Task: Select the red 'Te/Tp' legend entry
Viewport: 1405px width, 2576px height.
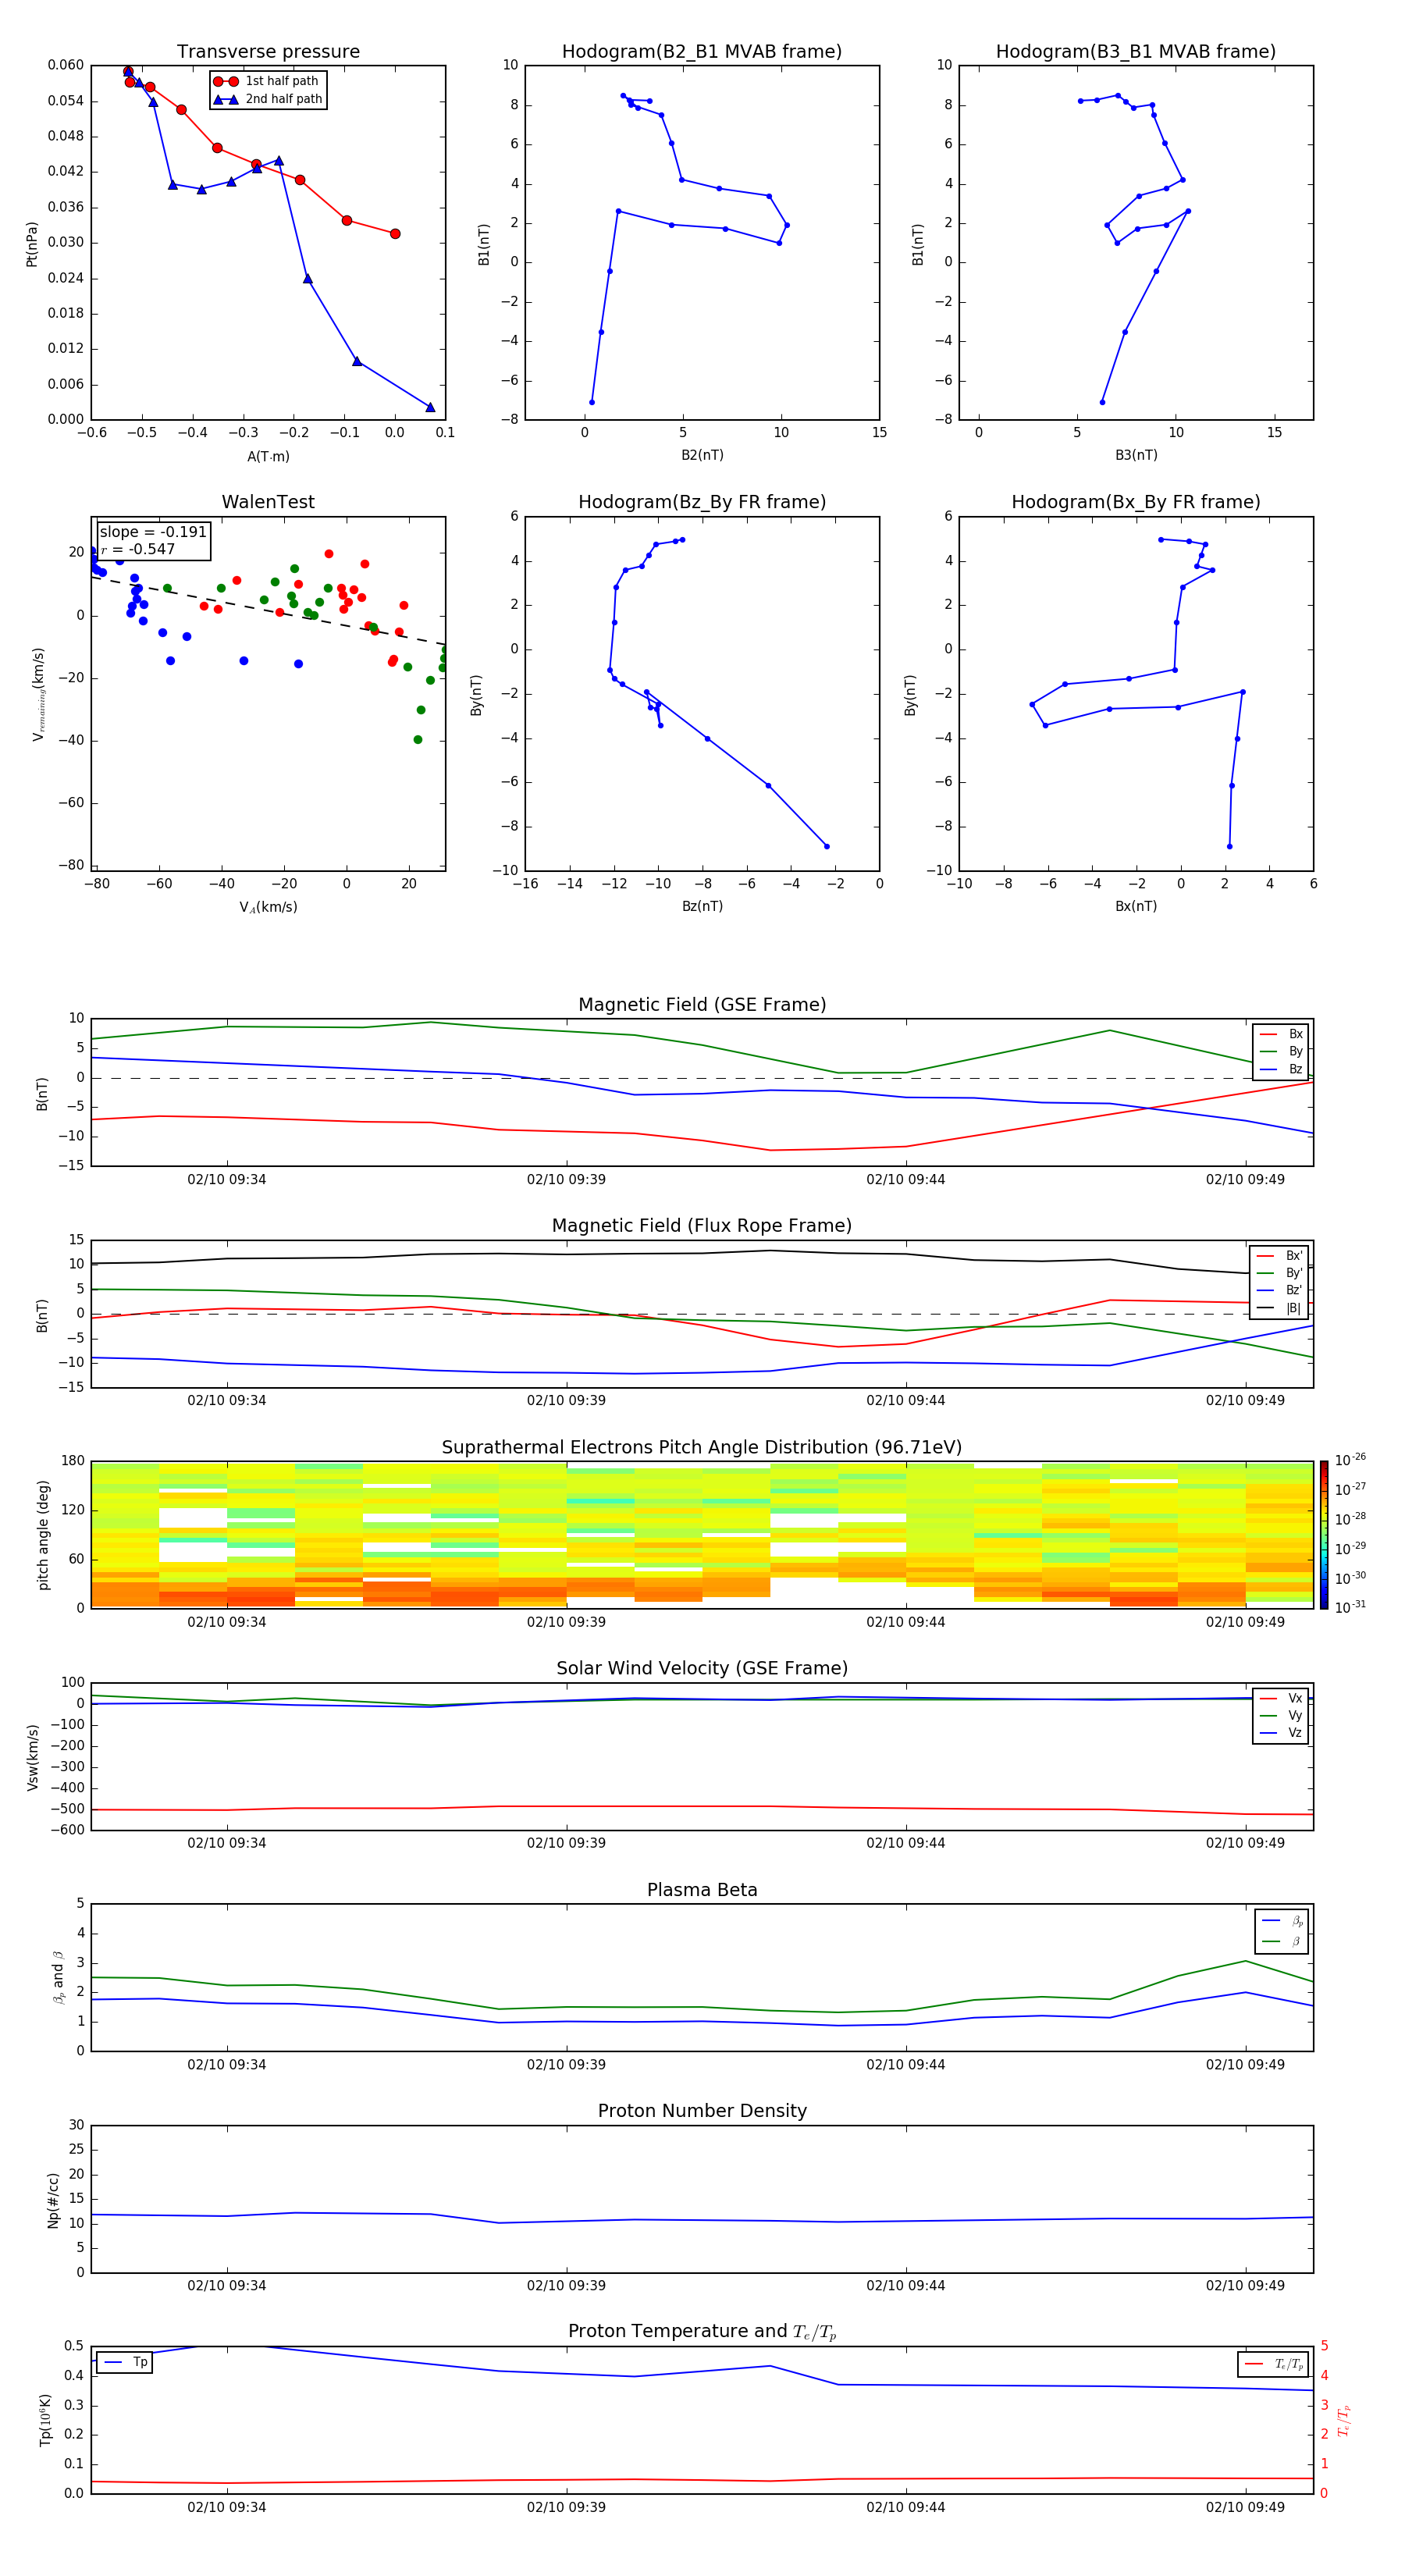Action: coord(1274,2364)
